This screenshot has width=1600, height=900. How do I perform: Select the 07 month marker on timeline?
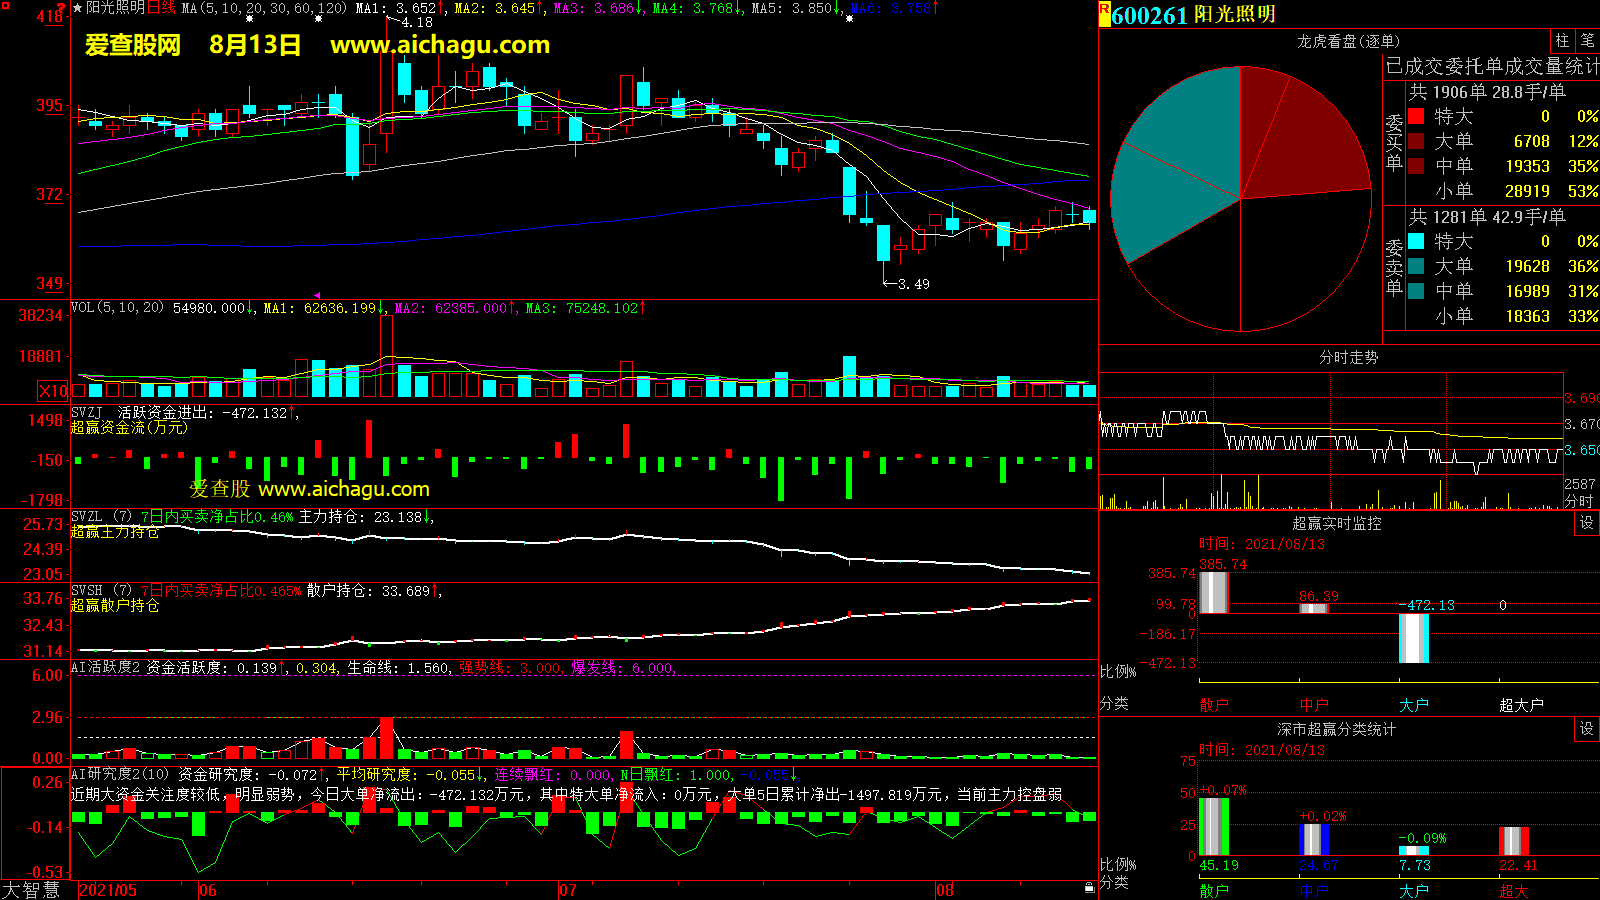(x=568, y=890)
